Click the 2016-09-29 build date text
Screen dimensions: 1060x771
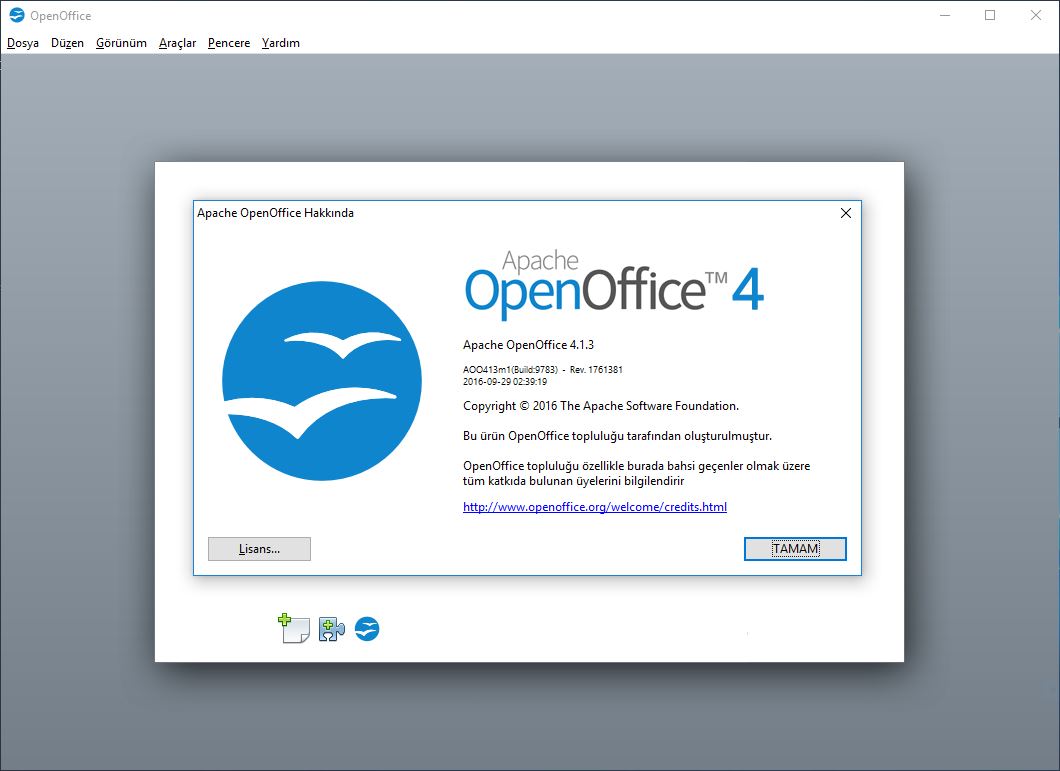(x=505, y=381)
